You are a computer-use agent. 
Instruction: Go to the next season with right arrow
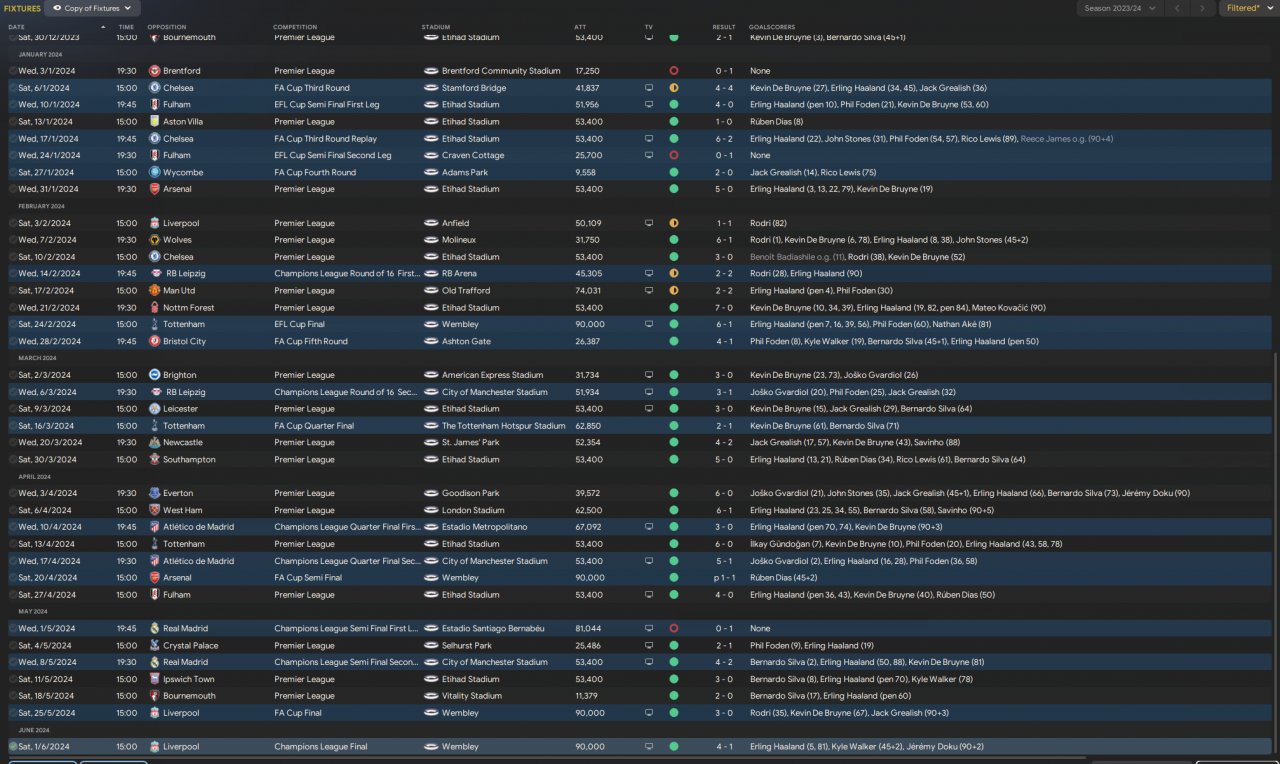(1203, 8)
